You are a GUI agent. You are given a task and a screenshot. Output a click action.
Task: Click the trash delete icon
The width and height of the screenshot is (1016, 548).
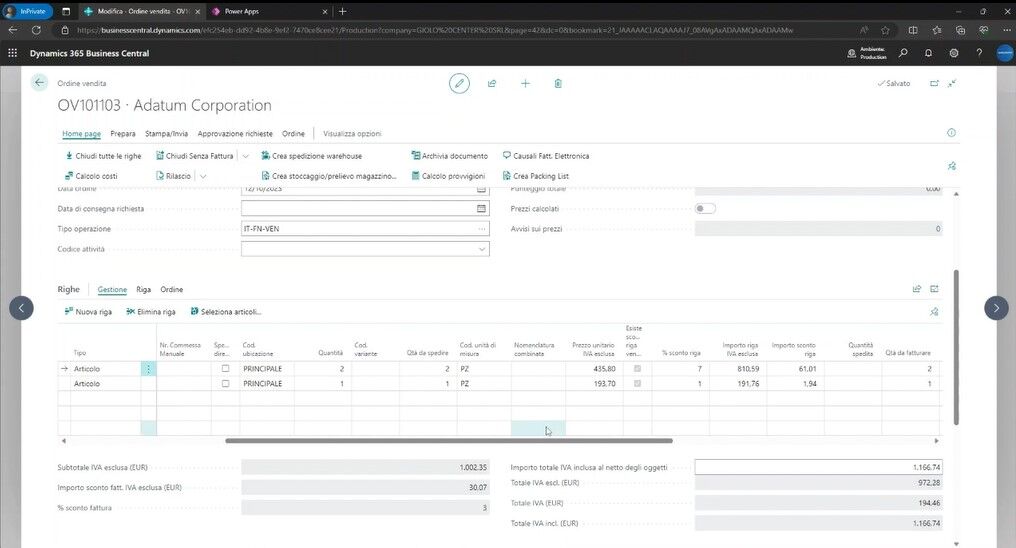(558, 83)
